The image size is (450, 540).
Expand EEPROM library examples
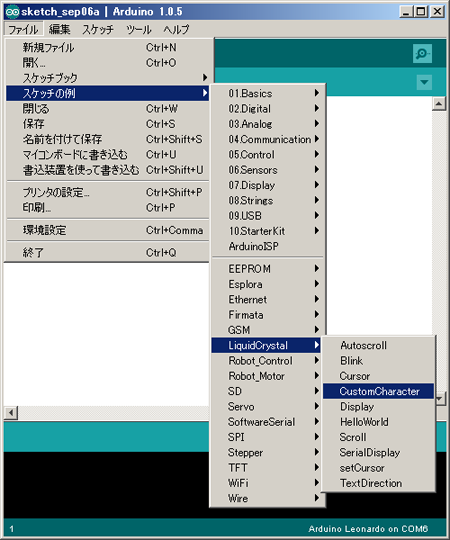click(x=267, y=269)
